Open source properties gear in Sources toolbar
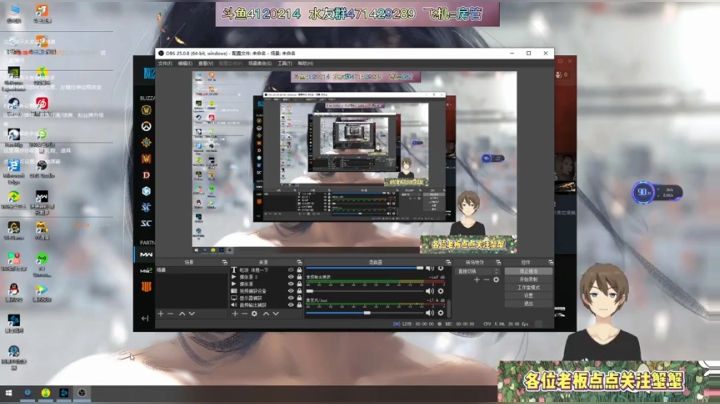Screen dimensions: 720x404 tap(254, 314)
